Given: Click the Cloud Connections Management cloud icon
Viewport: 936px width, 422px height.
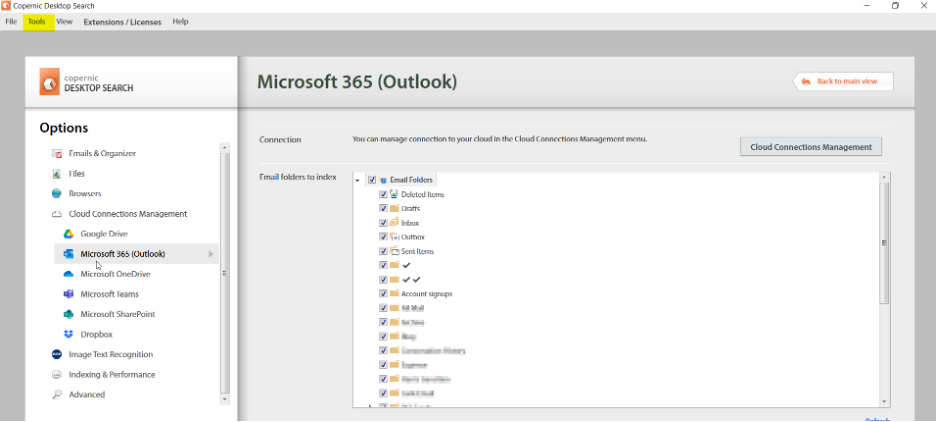Looking at the screenshot, I should click(x=57, y=214).
